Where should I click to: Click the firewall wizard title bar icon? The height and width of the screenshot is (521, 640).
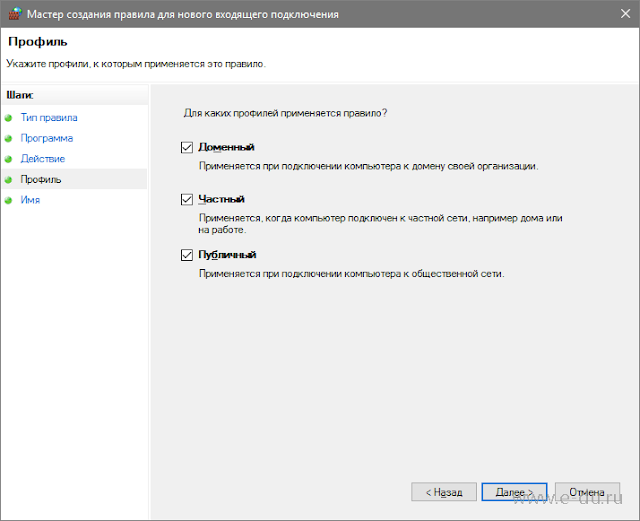click(x=13, y=14)
